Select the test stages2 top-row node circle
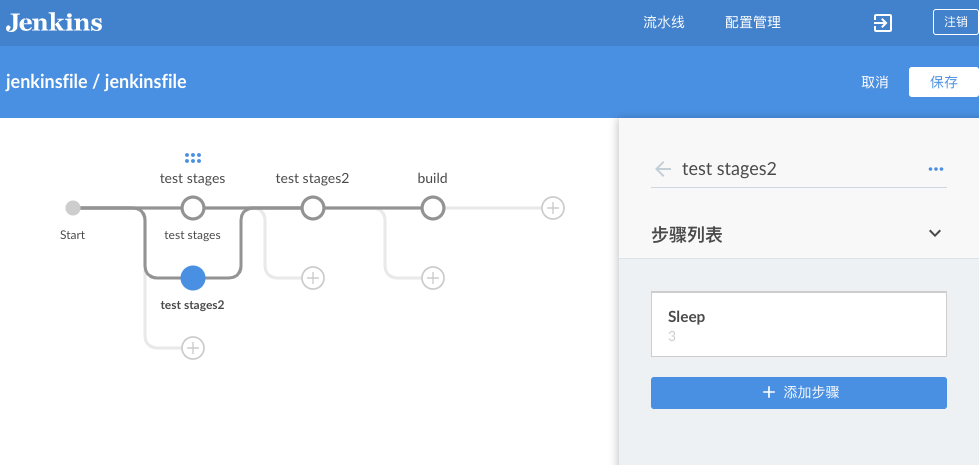 313,208
